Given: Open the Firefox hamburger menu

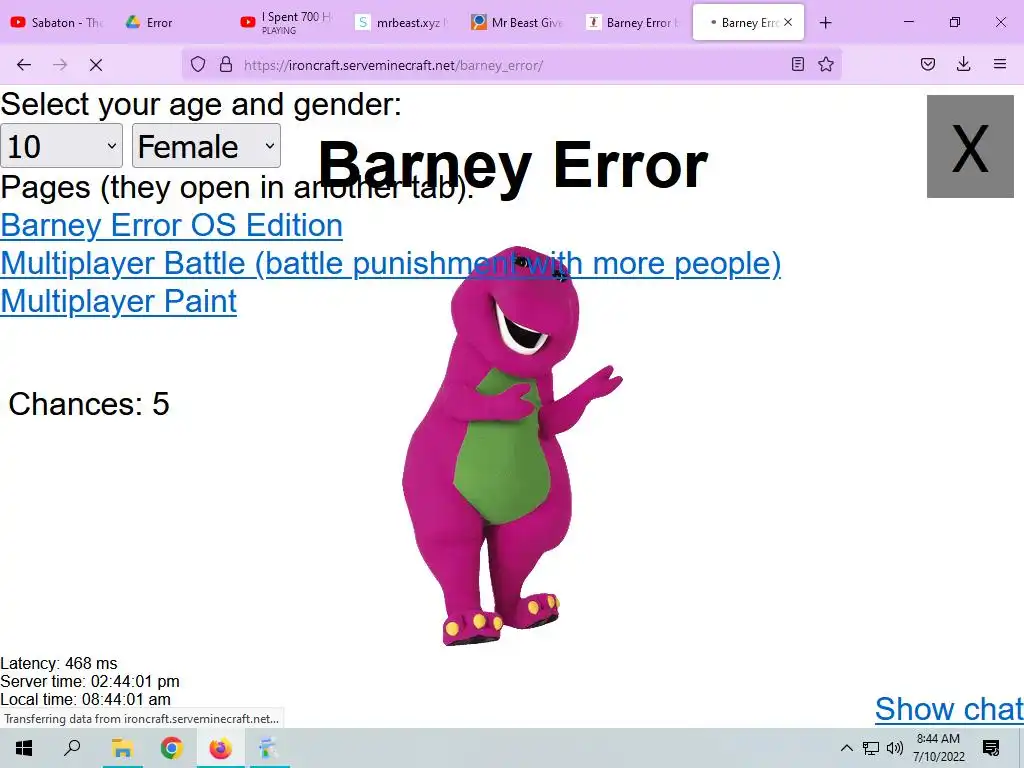Looking at the screenshot, I should (x=1000, y=64).
